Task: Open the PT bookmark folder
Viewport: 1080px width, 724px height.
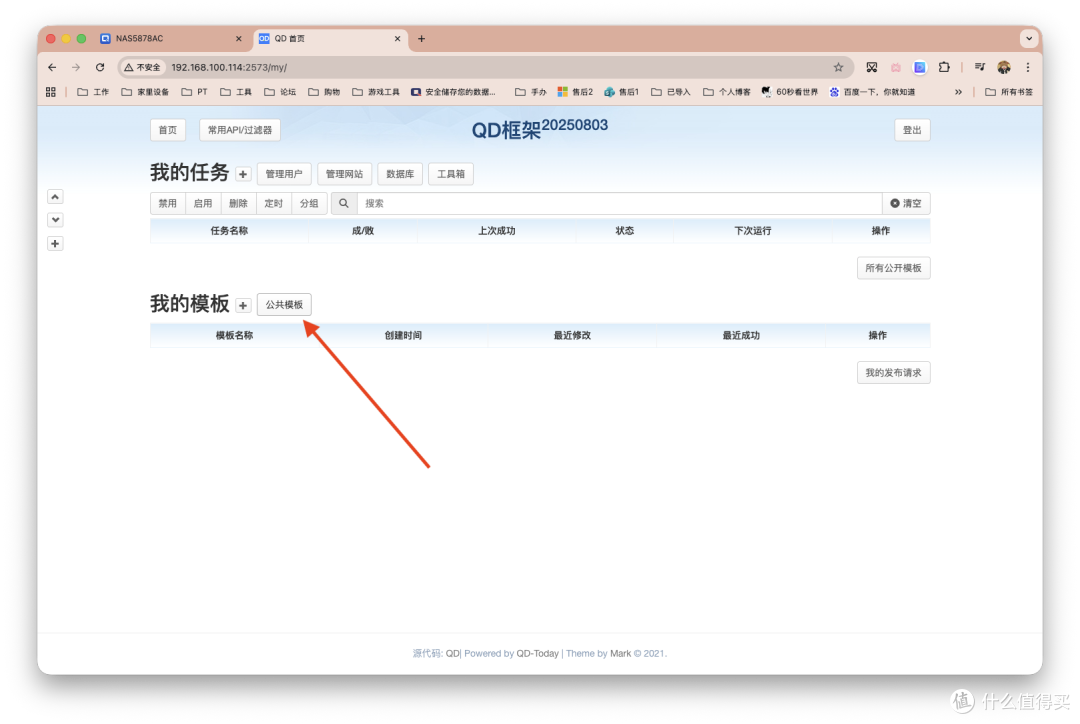Action: (194, 92)
